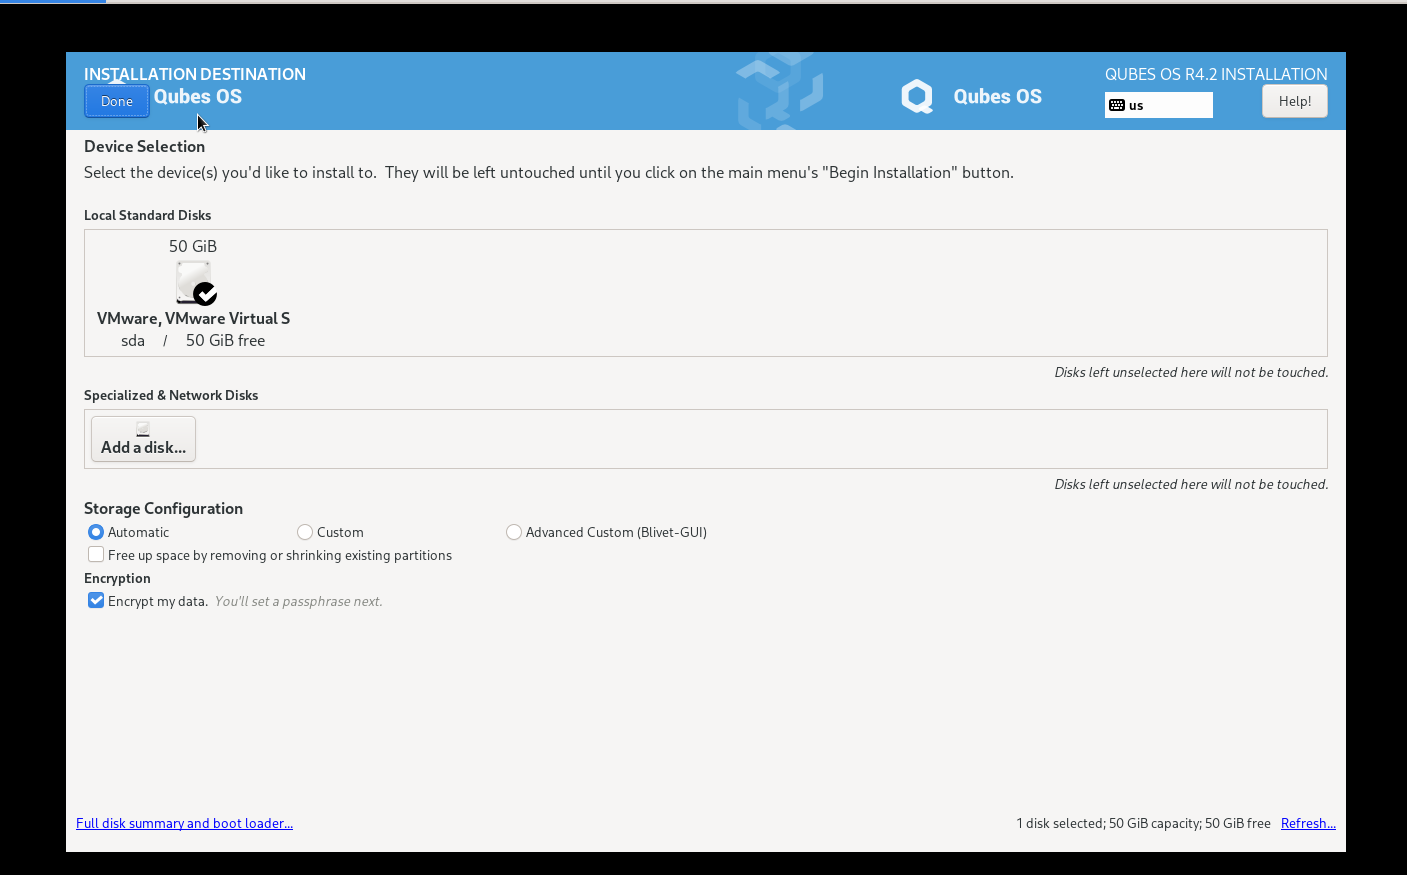The height and width of the screenshot is (875, 1407).
Task: Click the Done button
Action: [117, 101]
